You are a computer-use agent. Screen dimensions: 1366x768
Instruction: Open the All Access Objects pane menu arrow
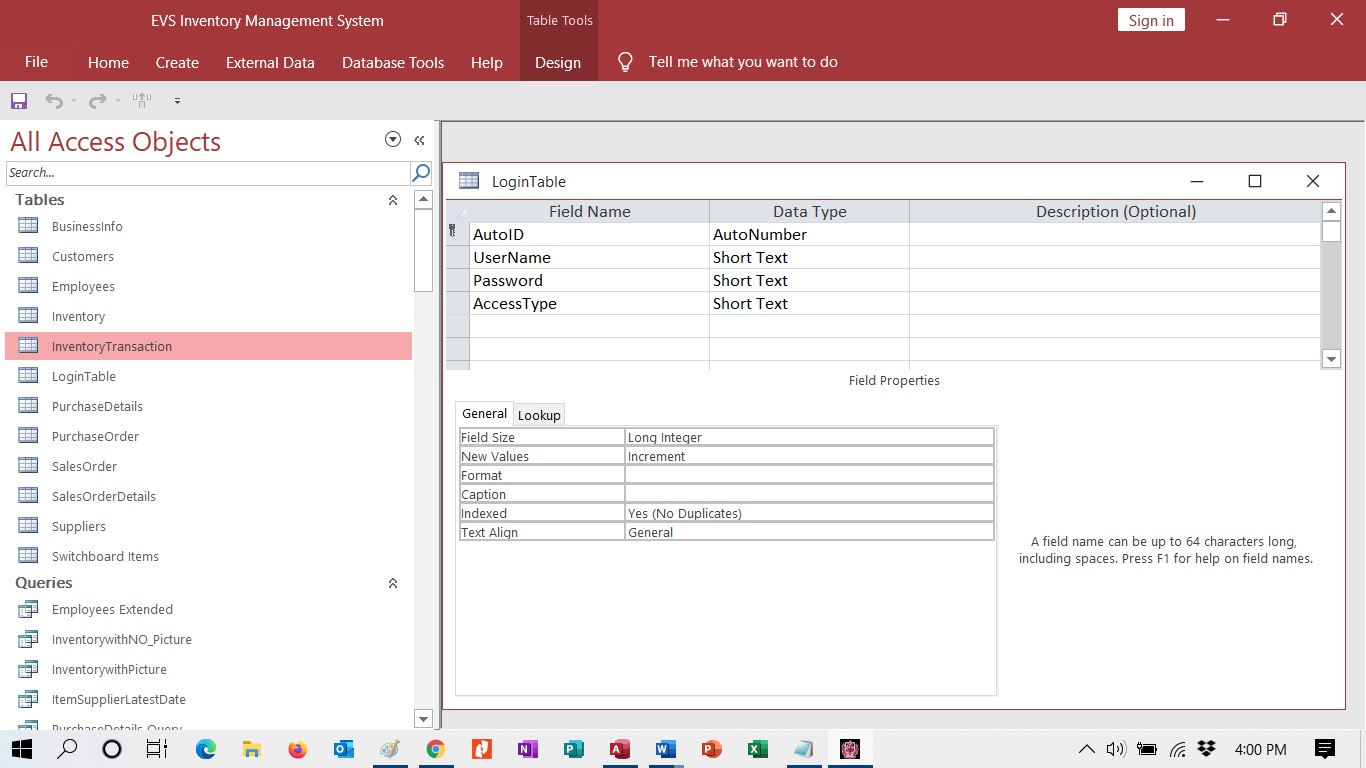[x=393, y=140]
